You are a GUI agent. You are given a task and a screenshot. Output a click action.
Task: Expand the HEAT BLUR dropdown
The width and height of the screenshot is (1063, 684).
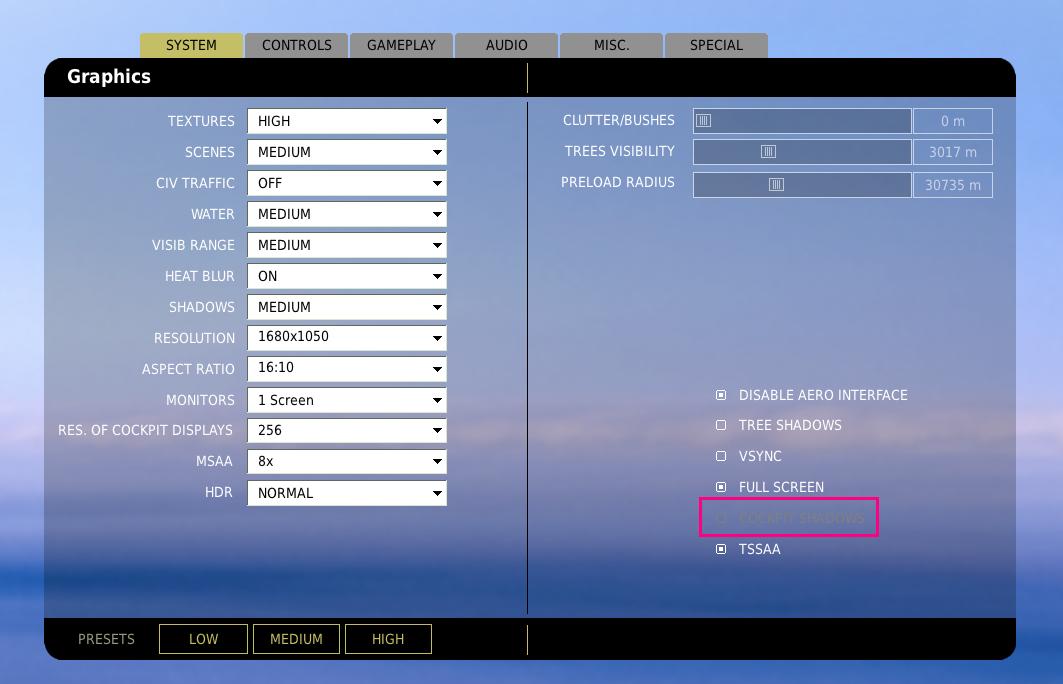pyautogui.click(x=347, y=277)
